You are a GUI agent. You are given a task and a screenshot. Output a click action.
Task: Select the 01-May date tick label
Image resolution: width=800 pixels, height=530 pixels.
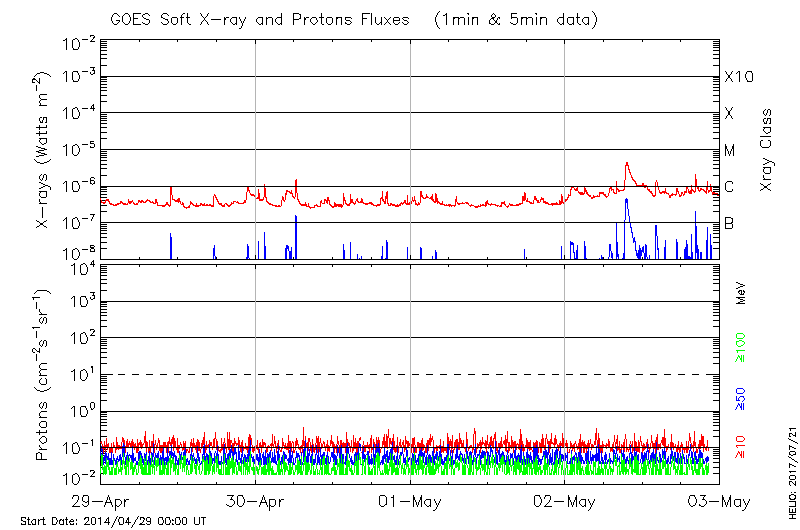410,500
